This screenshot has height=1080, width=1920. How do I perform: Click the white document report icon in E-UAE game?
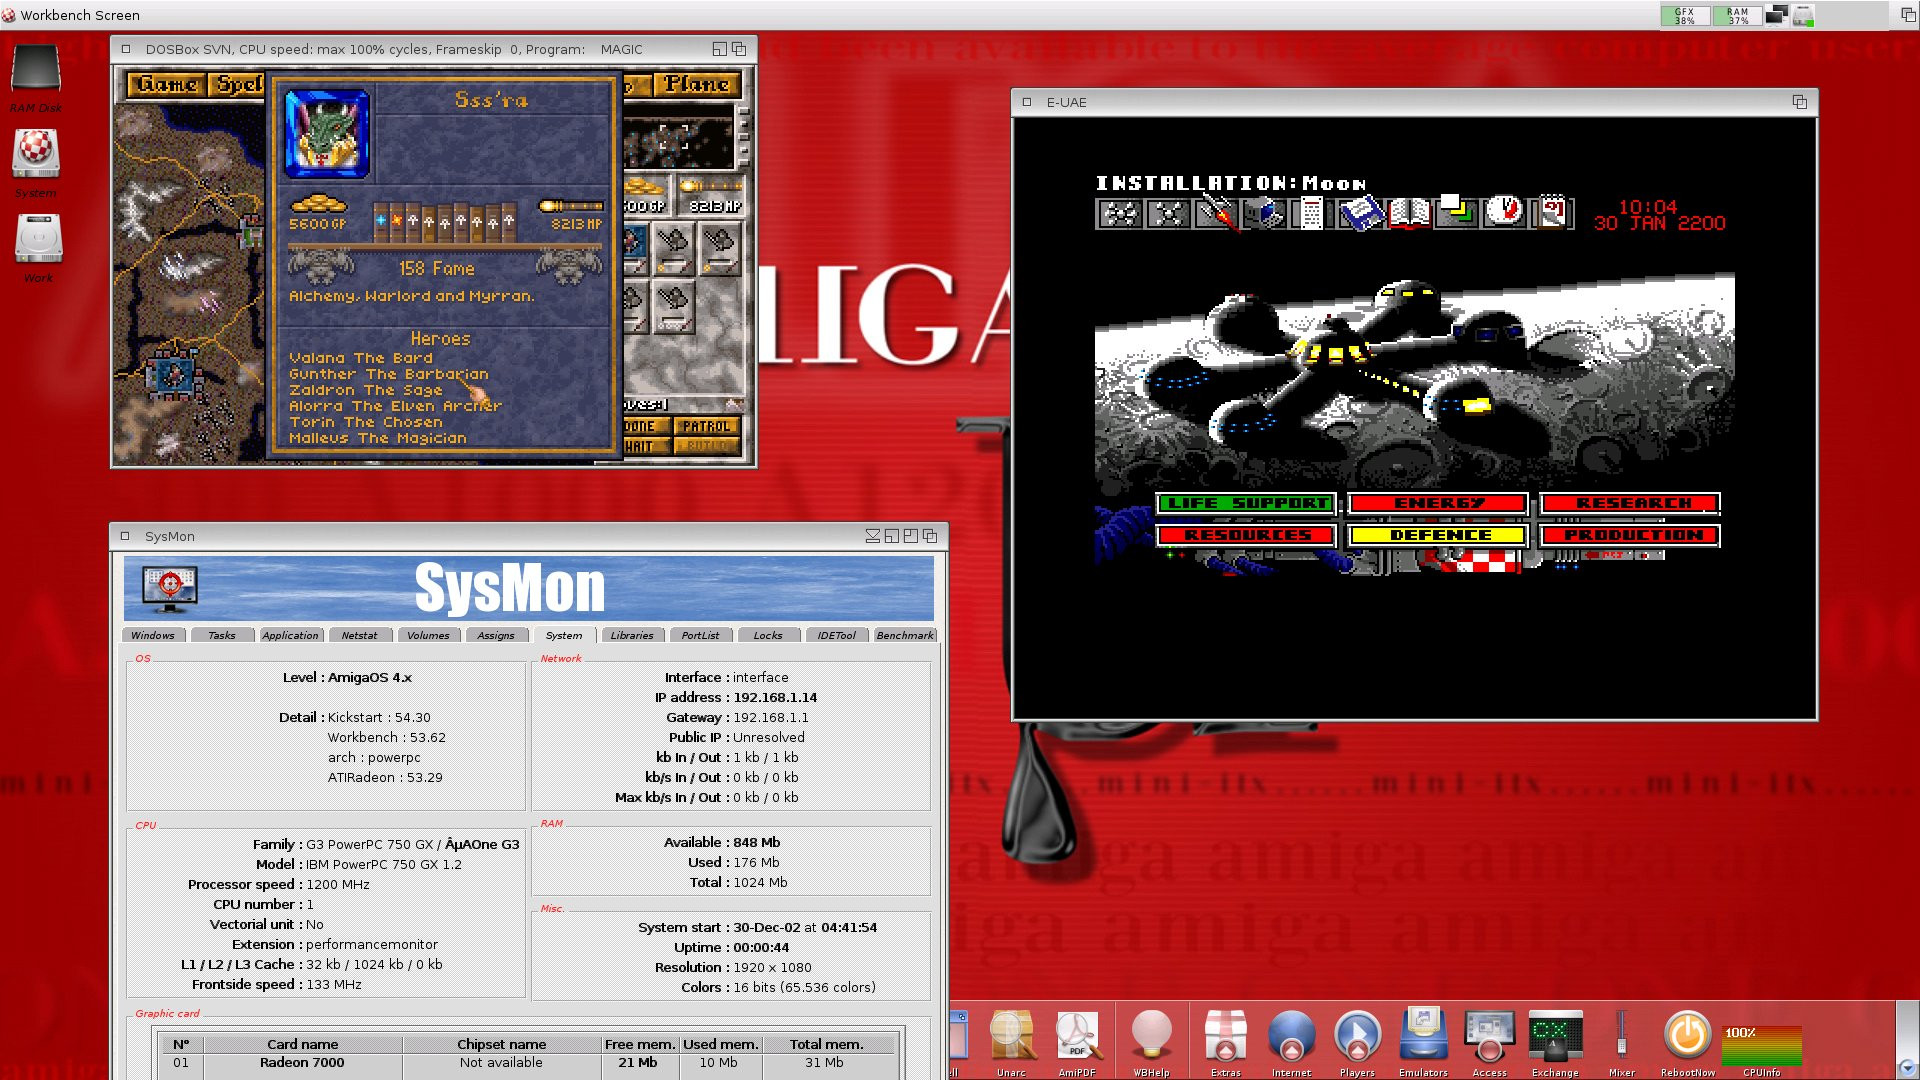coord(1311,213)
